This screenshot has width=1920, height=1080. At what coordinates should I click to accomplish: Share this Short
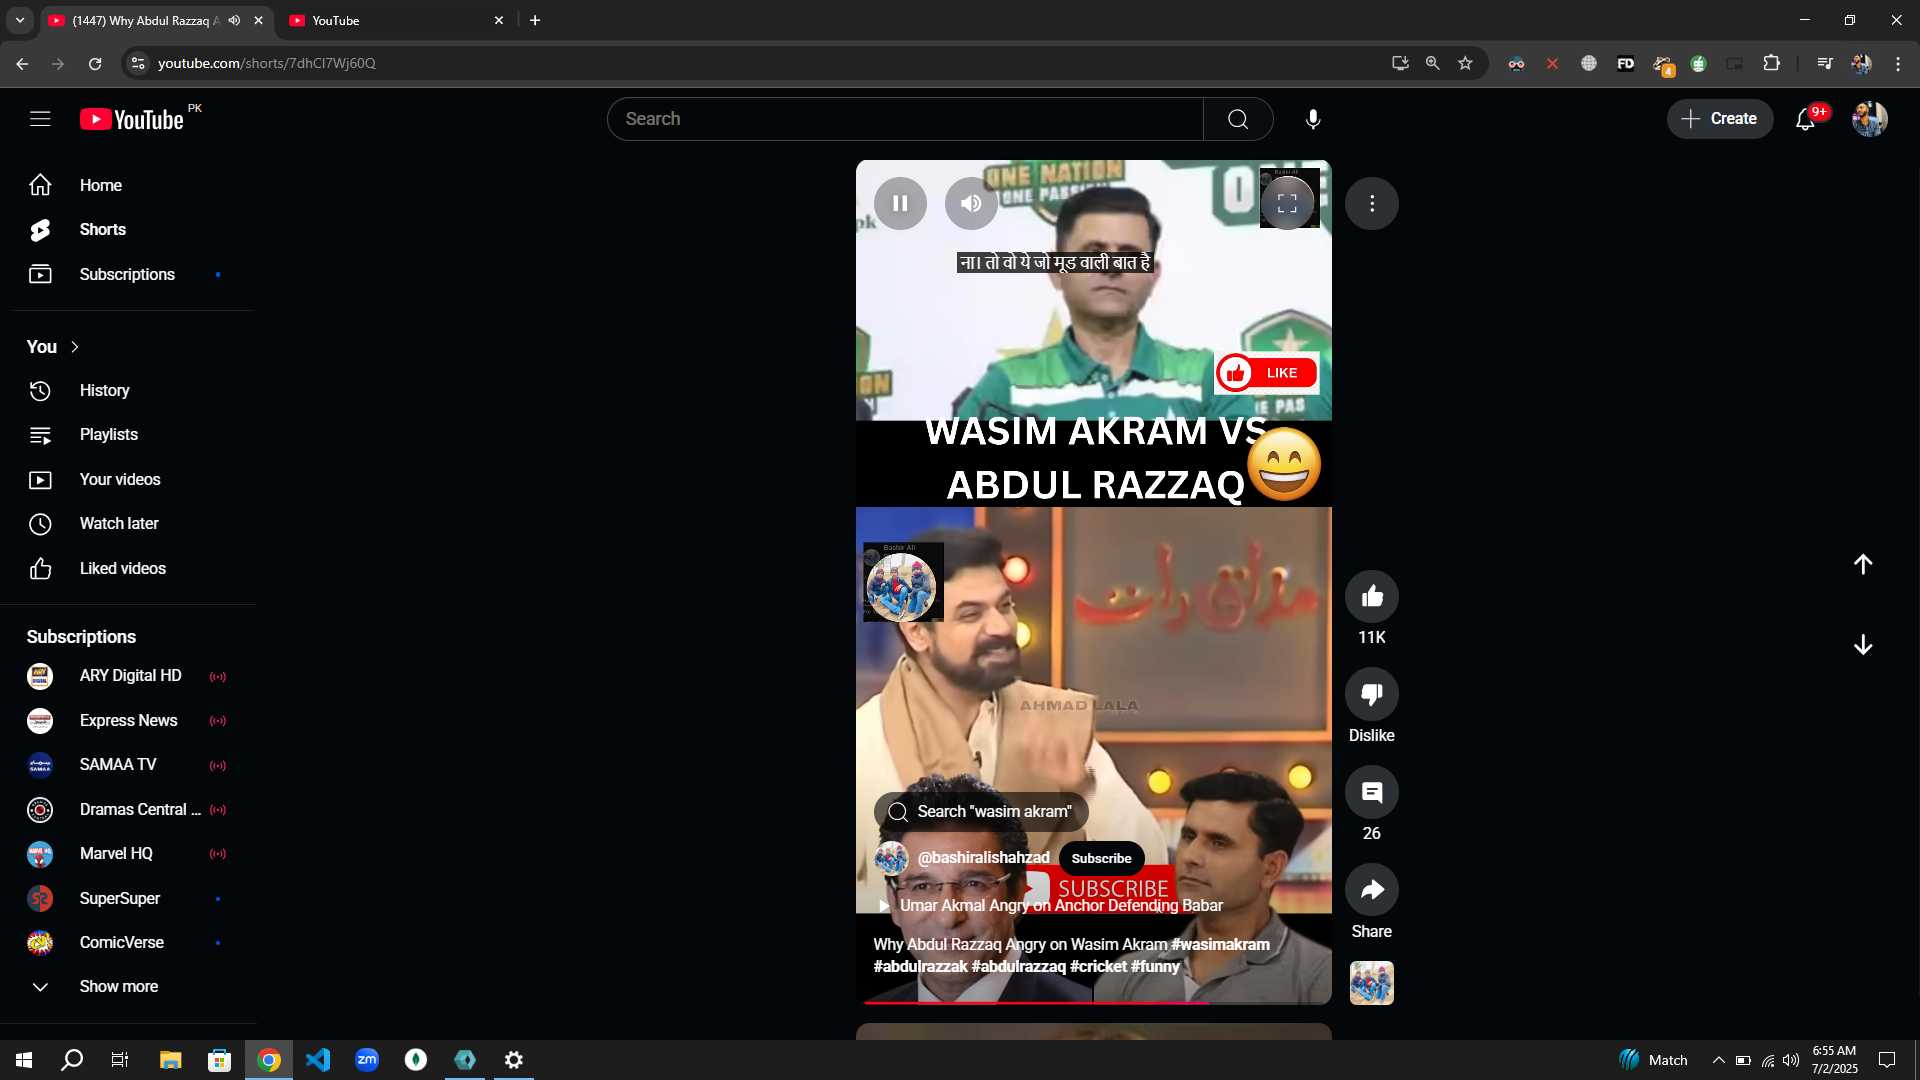click(x=1372, y=889)
